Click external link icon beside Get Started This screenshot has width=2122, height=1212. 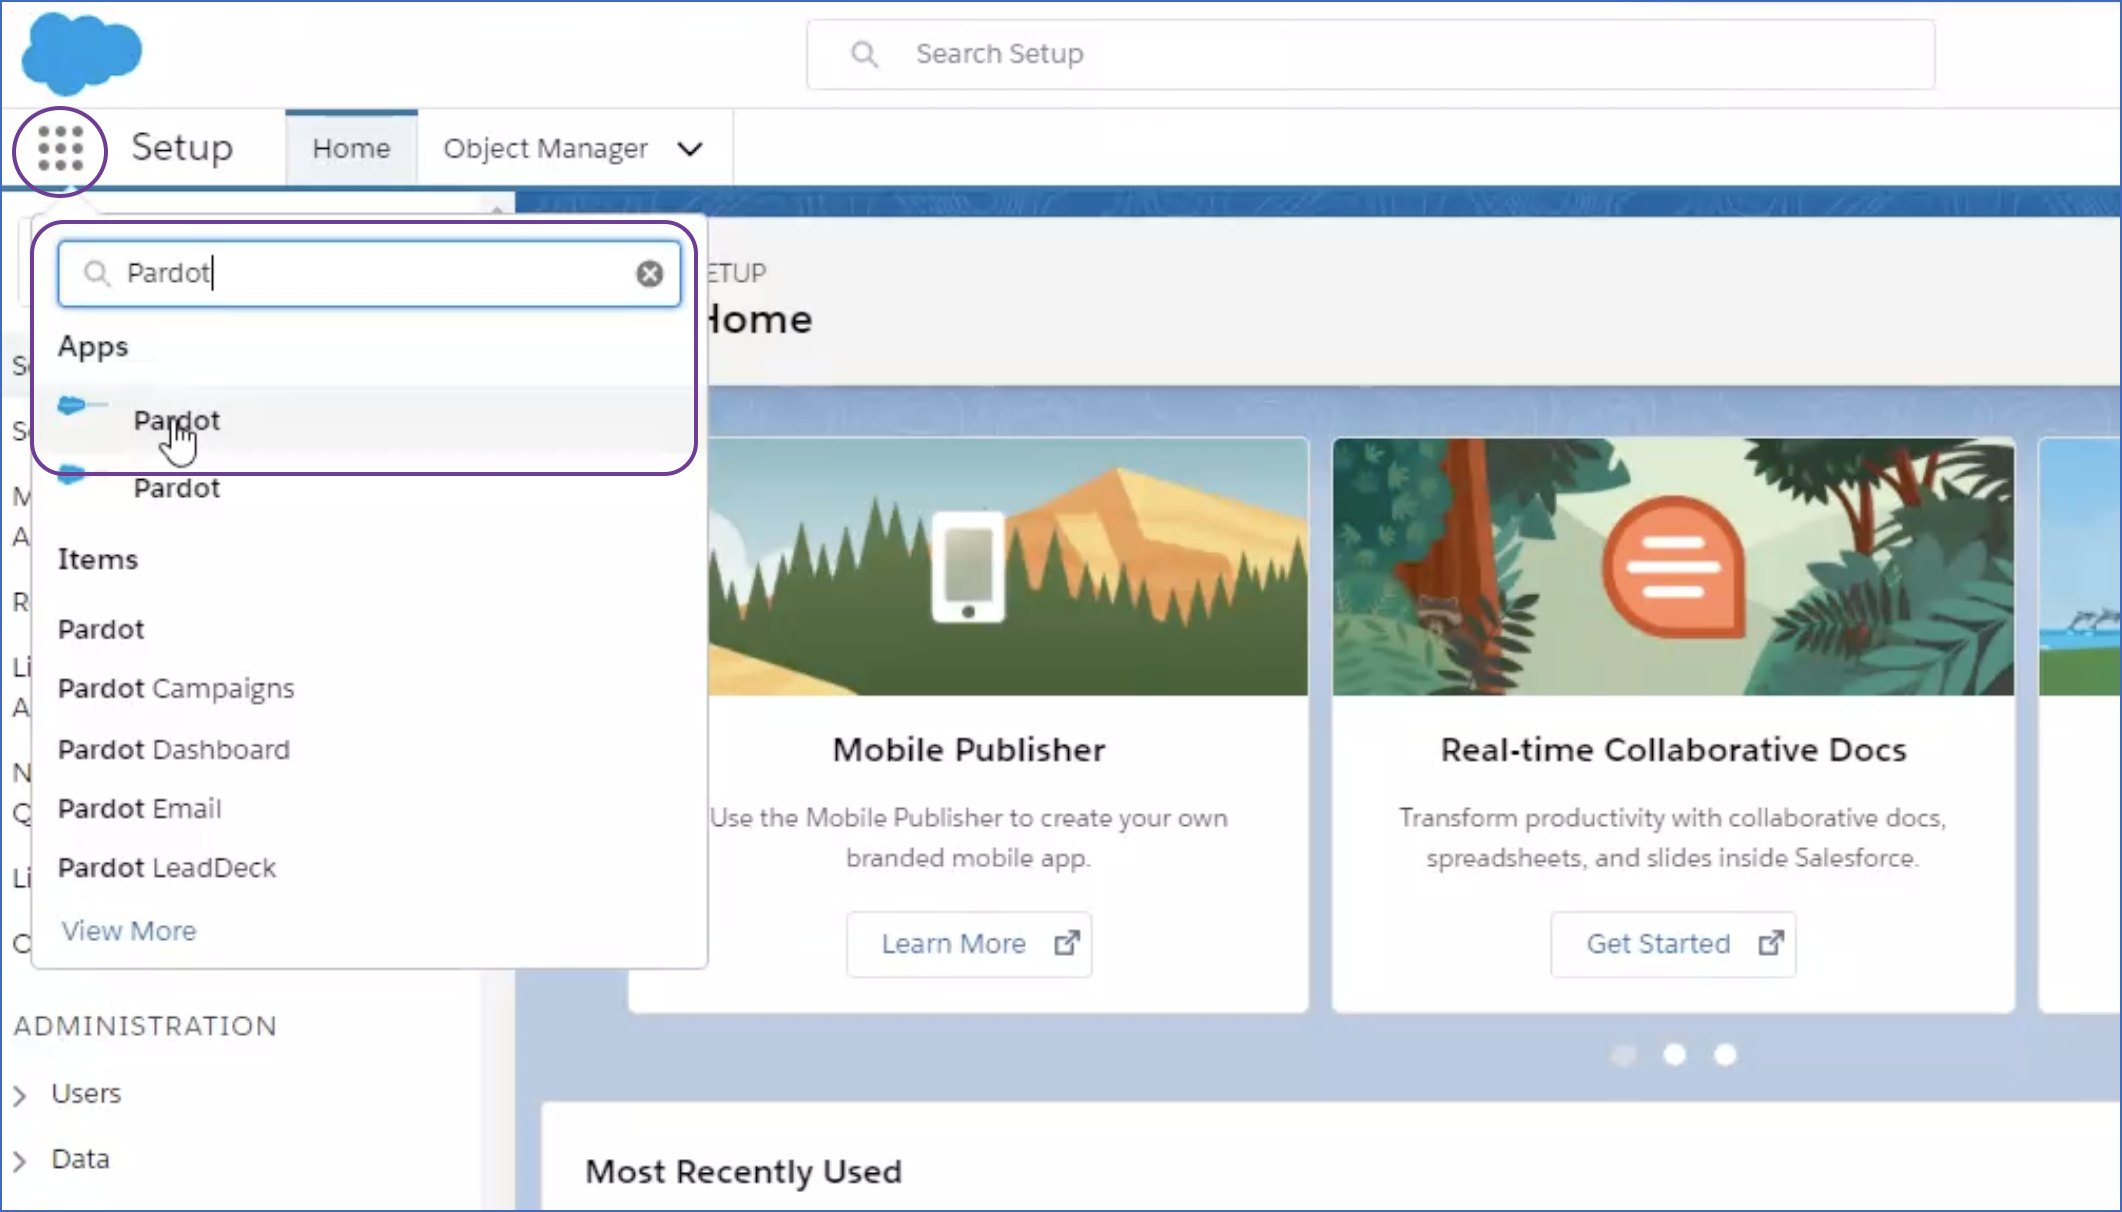click(x=1771, y=943)
